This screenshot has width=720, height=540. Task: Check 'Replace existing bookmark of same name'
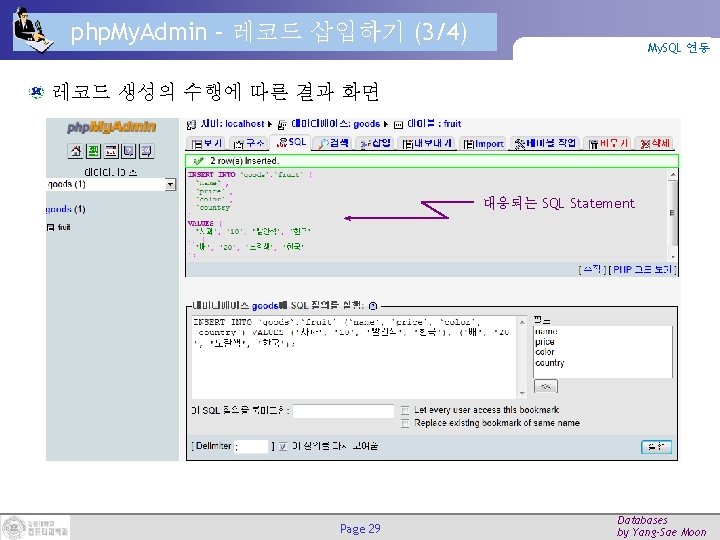[x=405, y=423]
